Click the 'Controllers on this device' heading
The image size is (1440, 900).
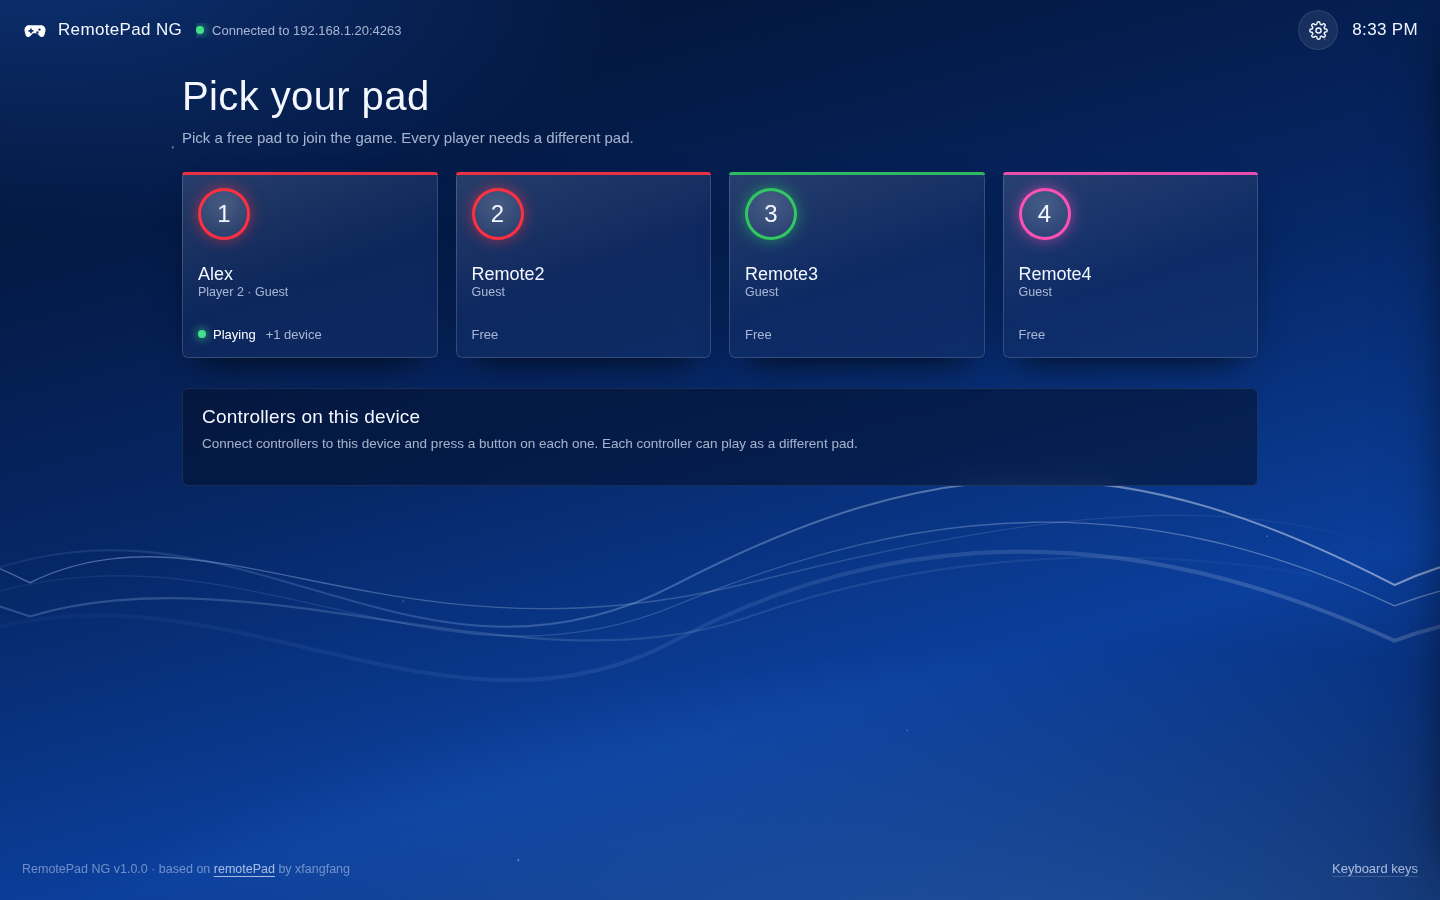tap(311, 417)
